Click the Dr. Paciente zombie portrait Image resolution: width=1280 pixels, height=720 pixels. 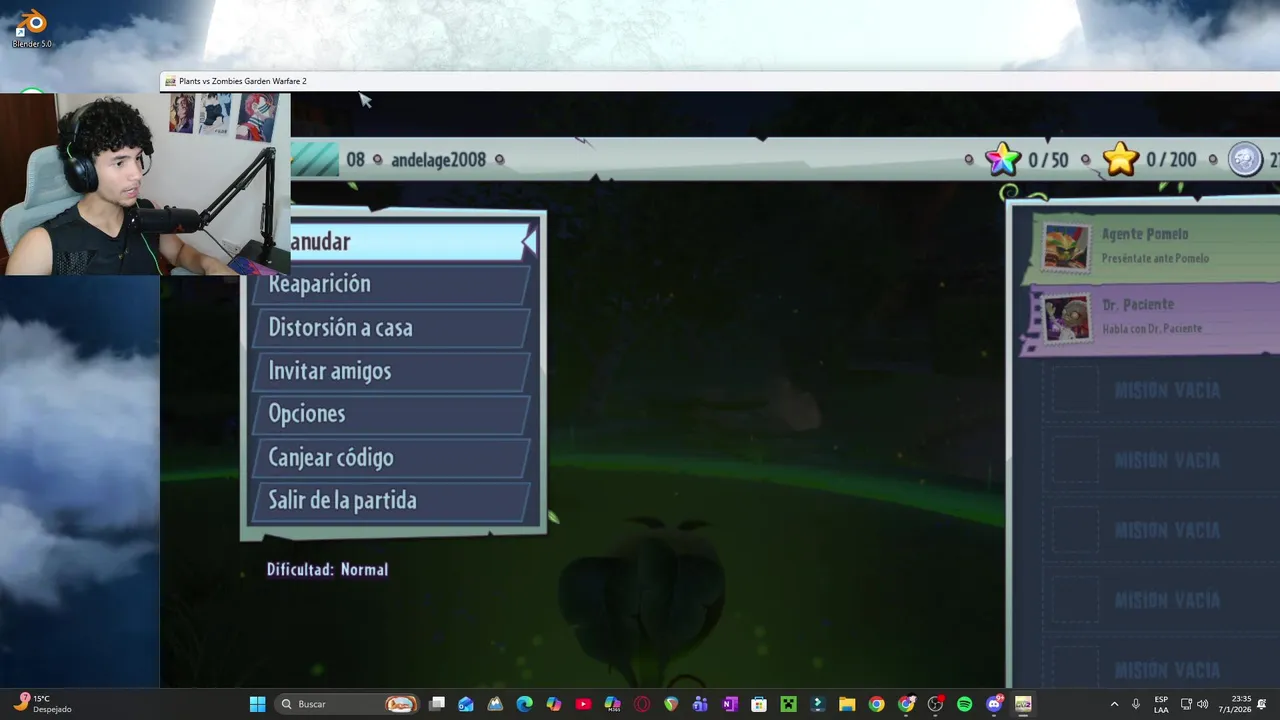coord(1067,318)
